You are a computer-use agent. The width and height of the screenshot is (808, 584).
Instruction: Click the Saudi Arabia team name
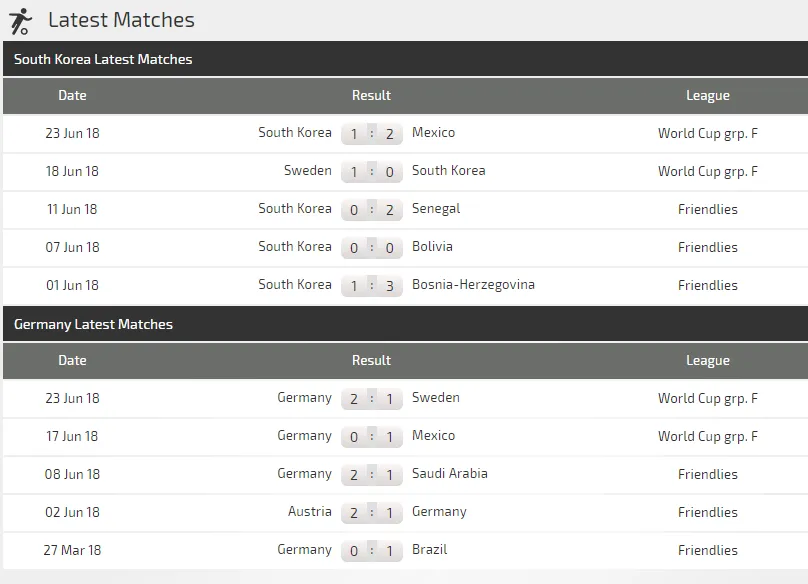(x=449, y=474)
